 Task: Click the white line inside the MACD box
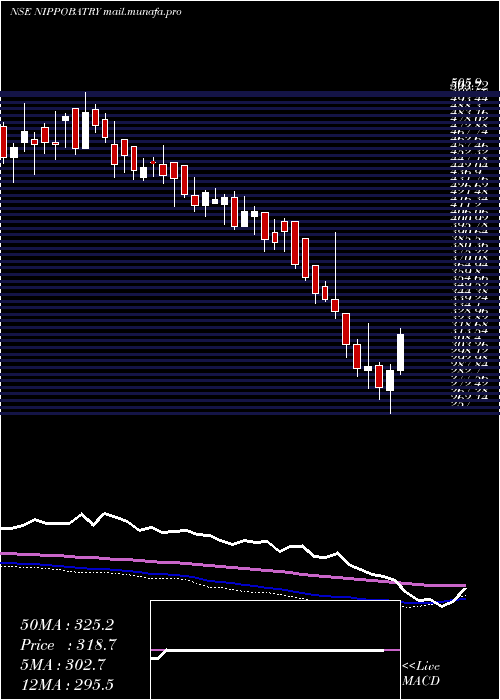[268, 650]
